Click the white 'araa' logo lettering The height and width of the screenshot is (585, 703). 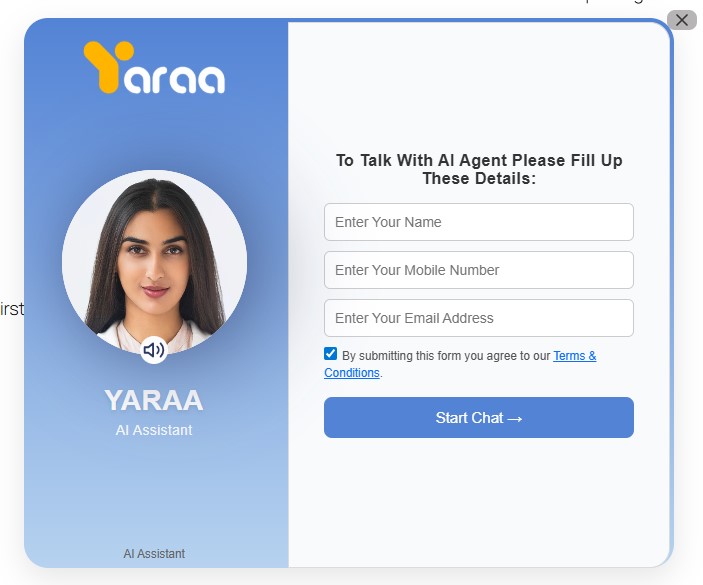[174, 80]
